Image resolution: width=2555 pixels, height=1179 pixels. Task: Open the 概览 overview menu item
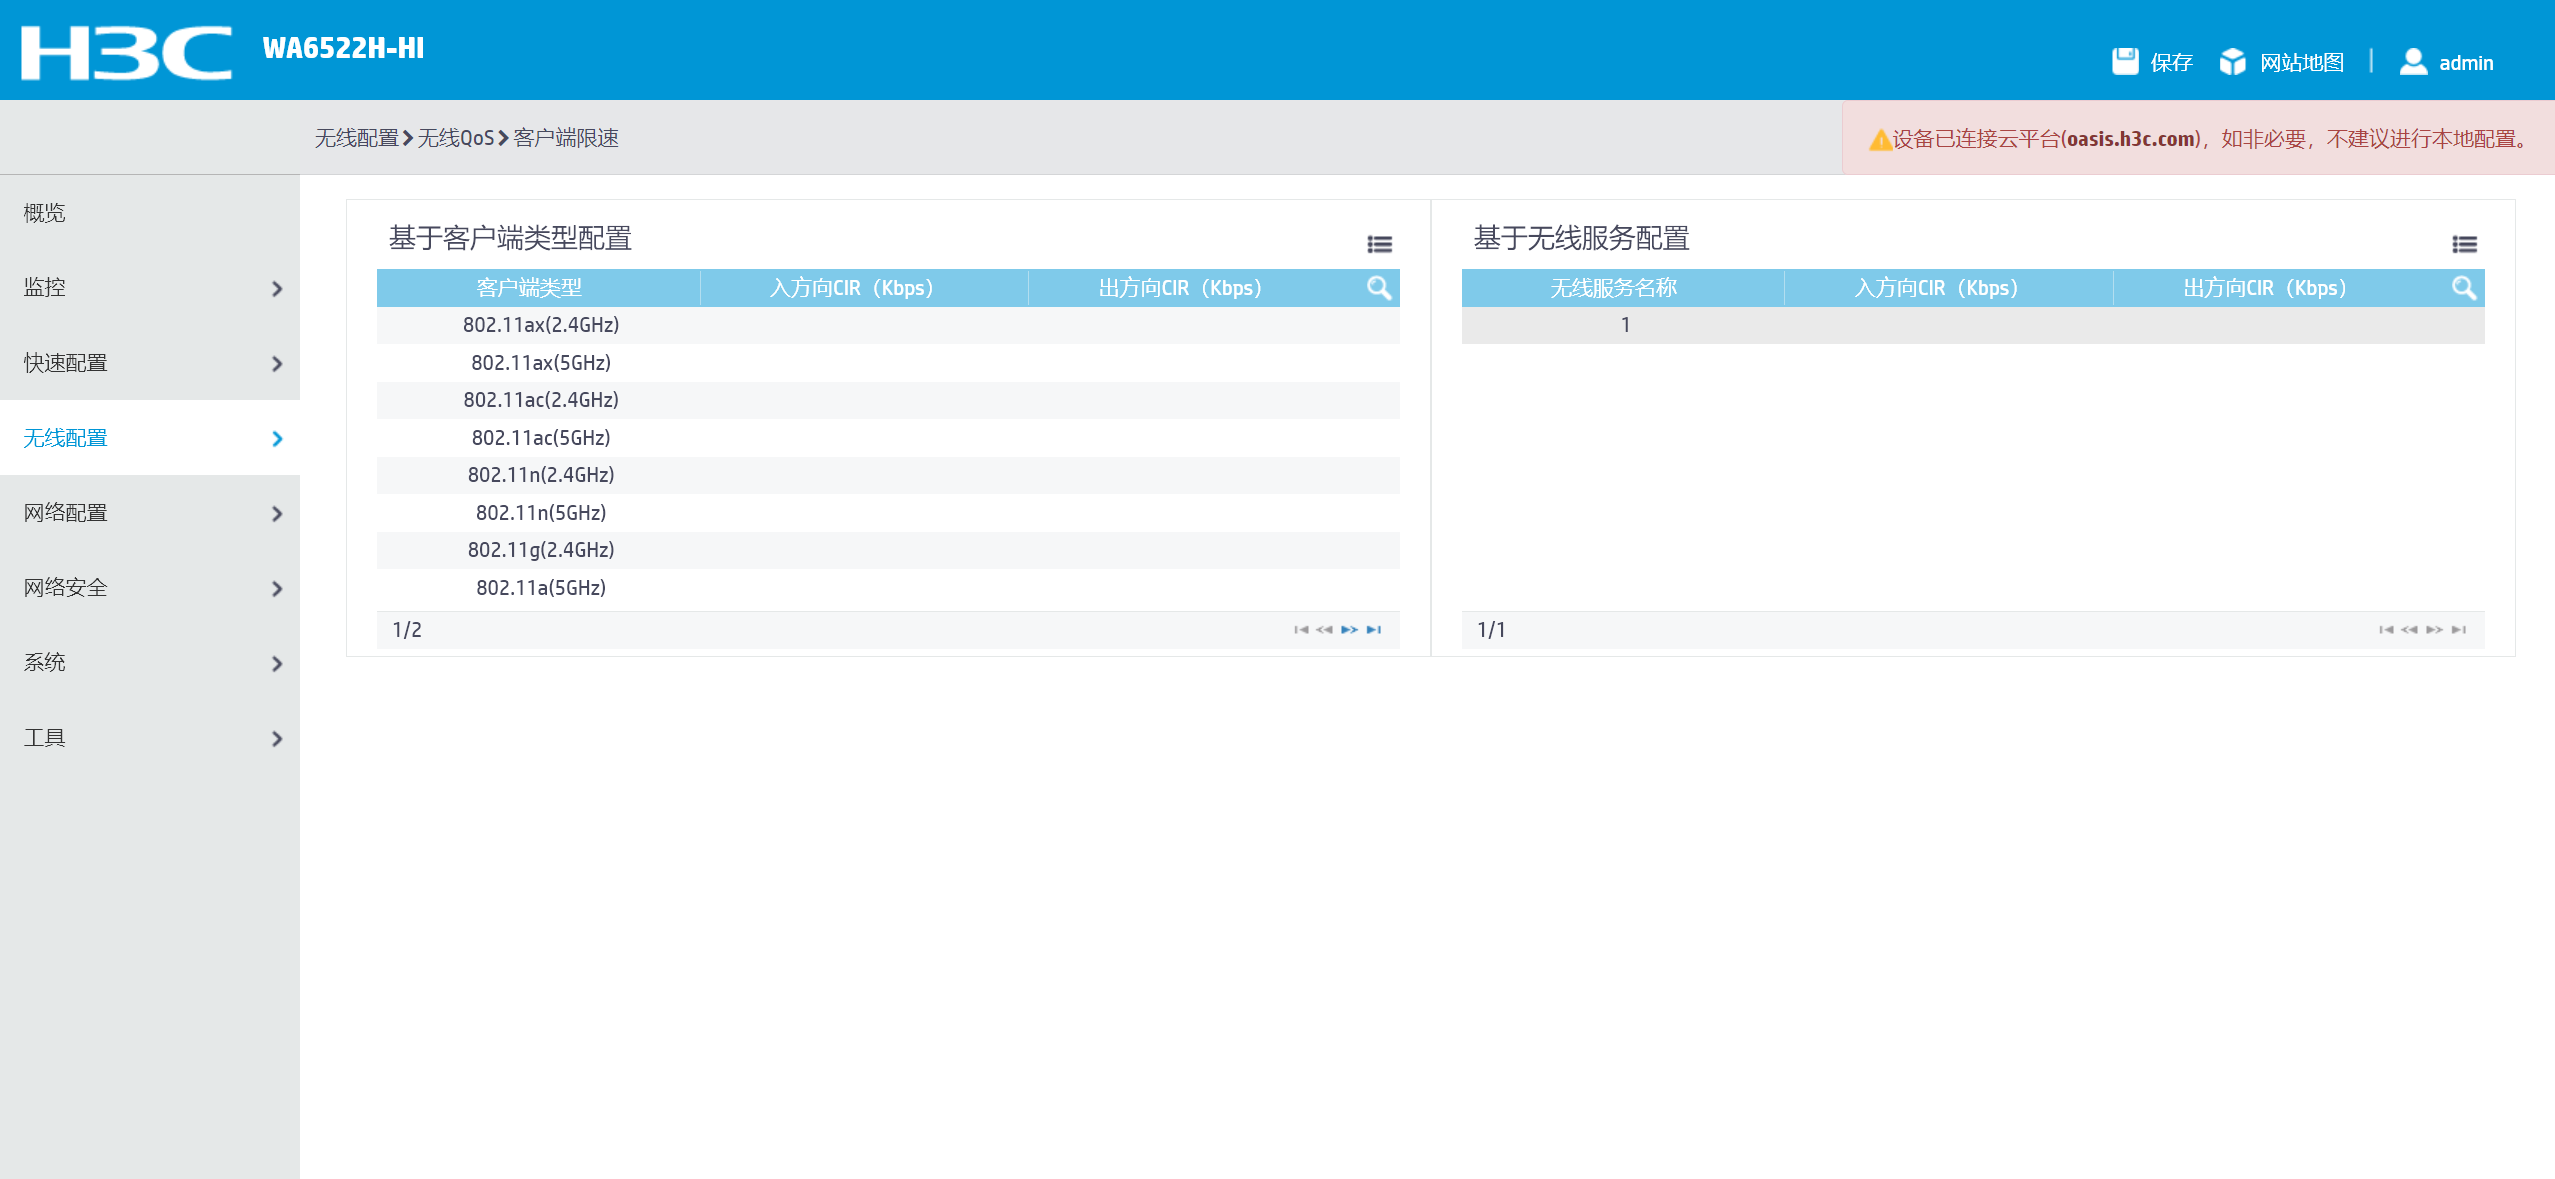click(x=45, y=213)
